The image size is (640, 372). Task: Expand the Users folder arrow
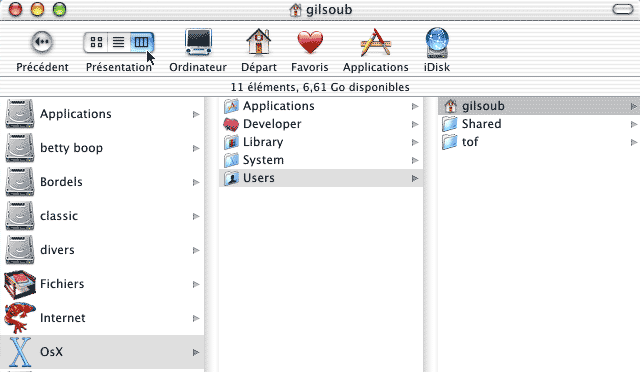415,178
